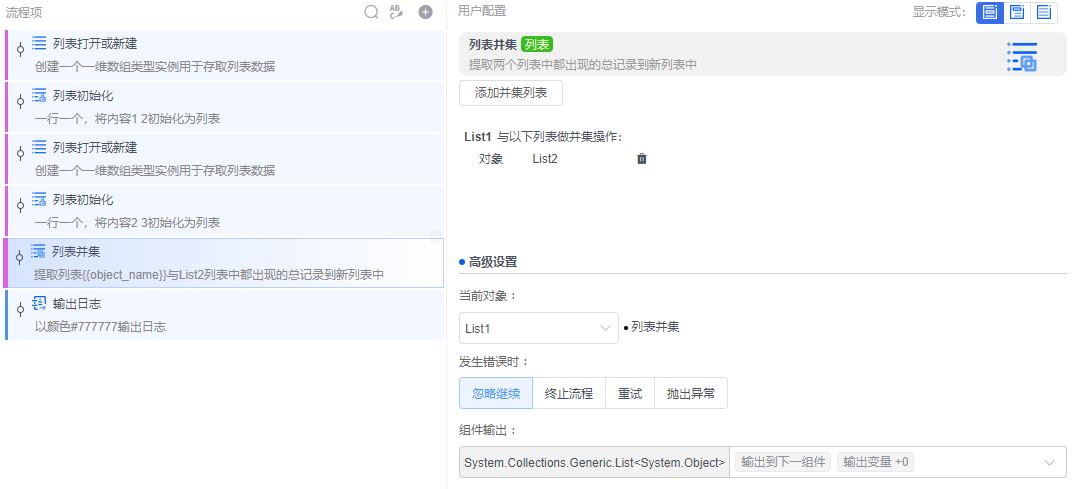The image size is (1076, 489).
Task: Click the trash icon next to List2
Action: click(642, 159)
